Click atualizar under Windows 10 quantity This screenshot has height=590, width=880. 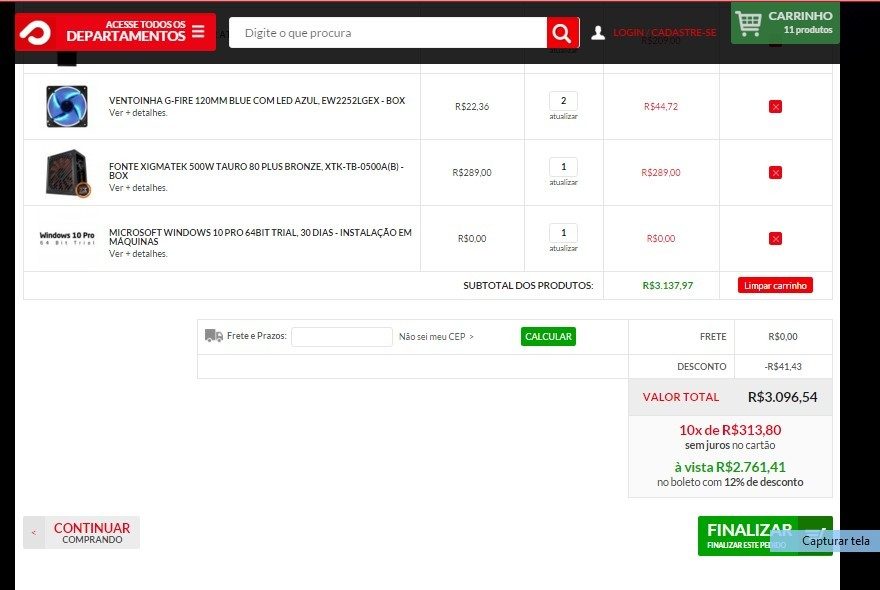pyautogui.click(x=563, y=249)
